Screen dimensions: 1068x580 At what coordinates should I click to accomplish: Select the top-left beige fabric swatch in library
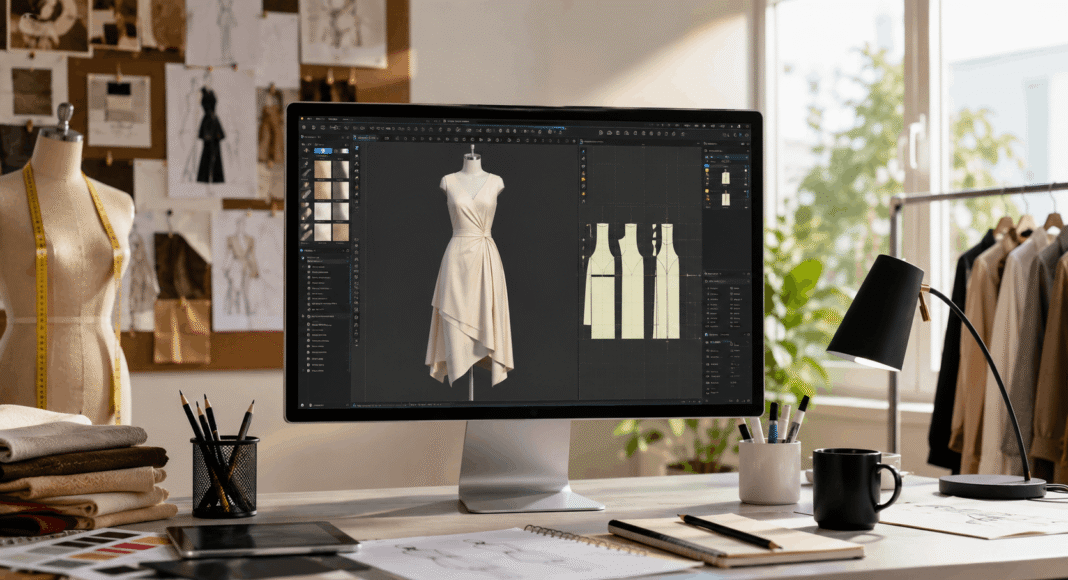point(322,170)
